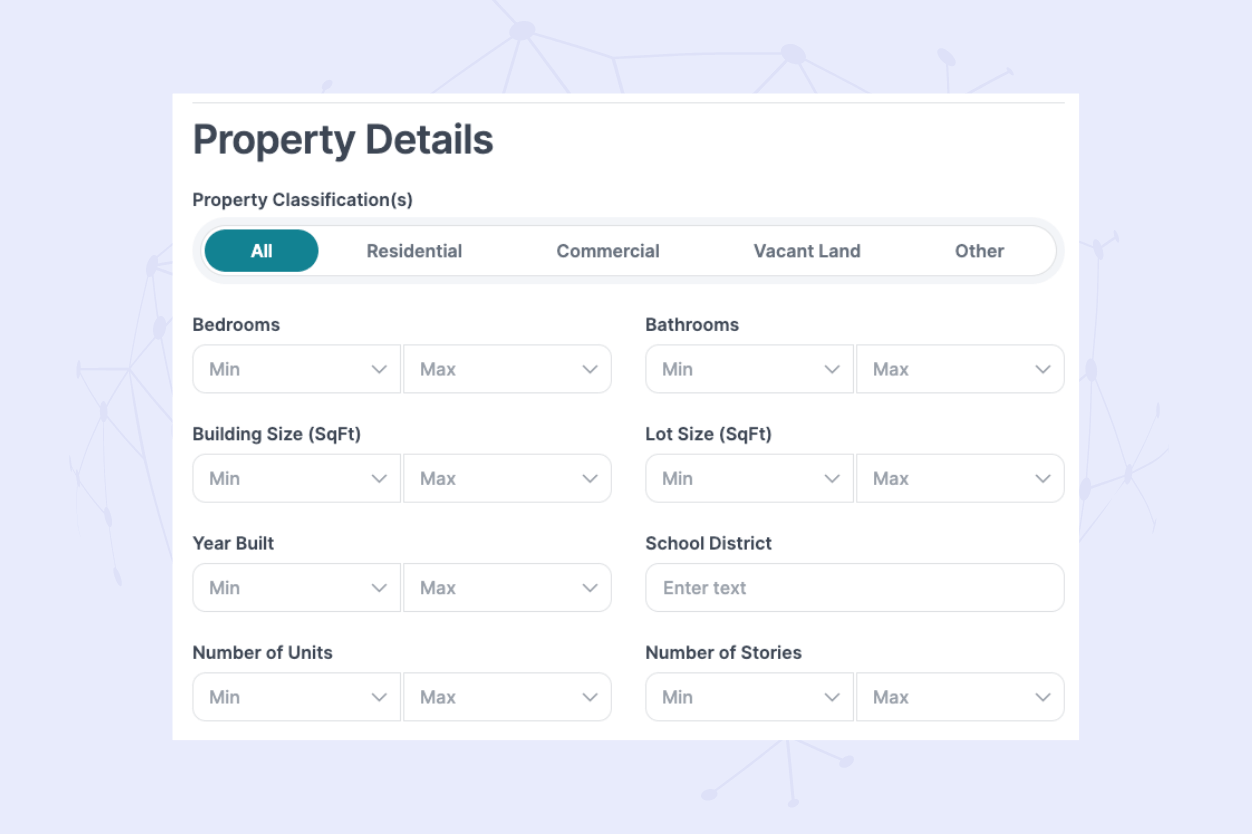This screenshot has height=834, width=1252.
Task: Open the Bedrooms Min dropdown
Action: pyautogui.click(x=296, y=369)
